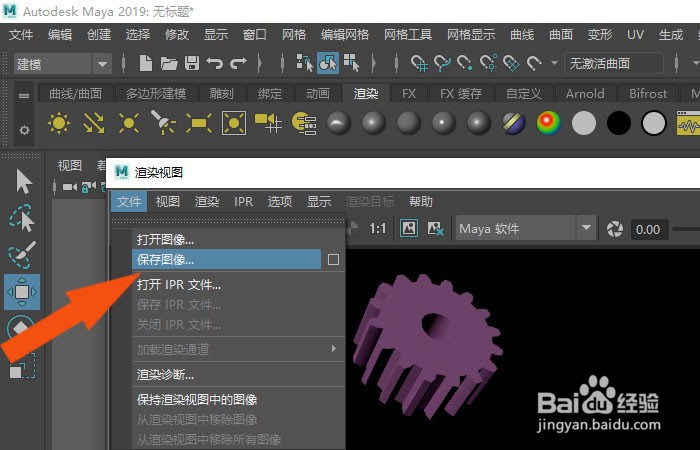Viewport: 700px width, 450px height.
Task: Click the Open Scene folder icon
Action: (x=169, y=63)
